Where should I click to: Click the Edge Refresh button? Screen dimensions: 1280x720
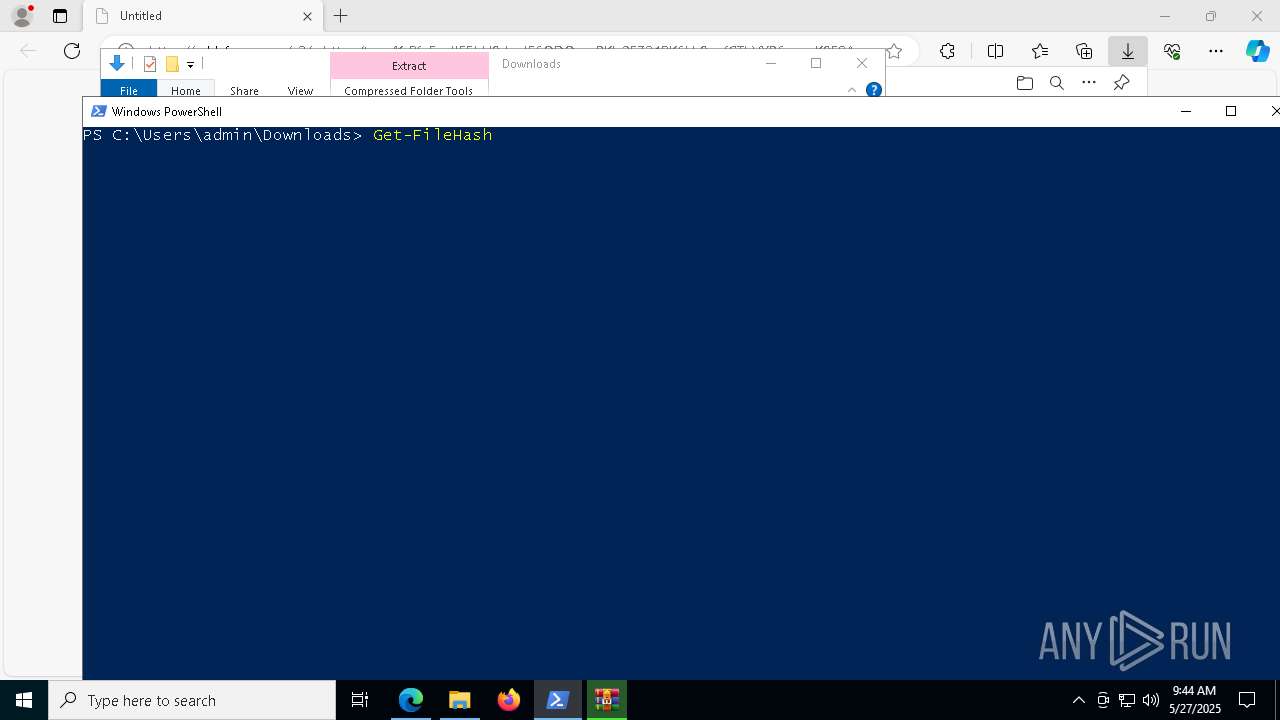point(72,51)
